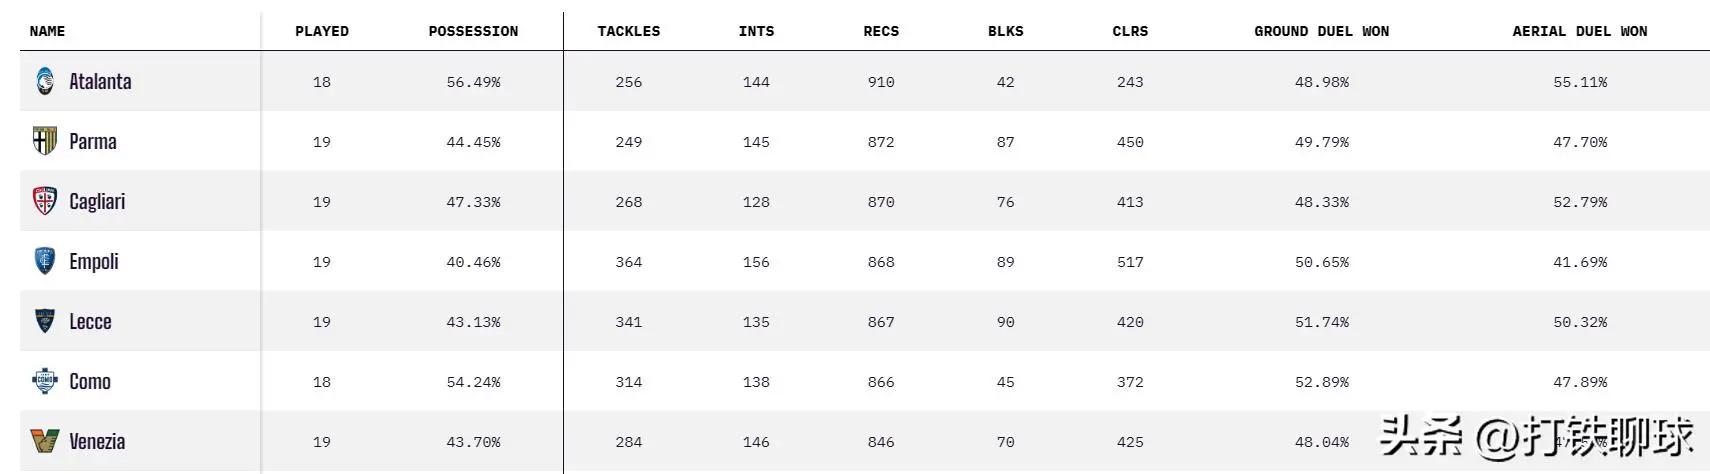This screenshot has height=474, width=1710.
Task: Sort by INTS column header
Action: 756,31
